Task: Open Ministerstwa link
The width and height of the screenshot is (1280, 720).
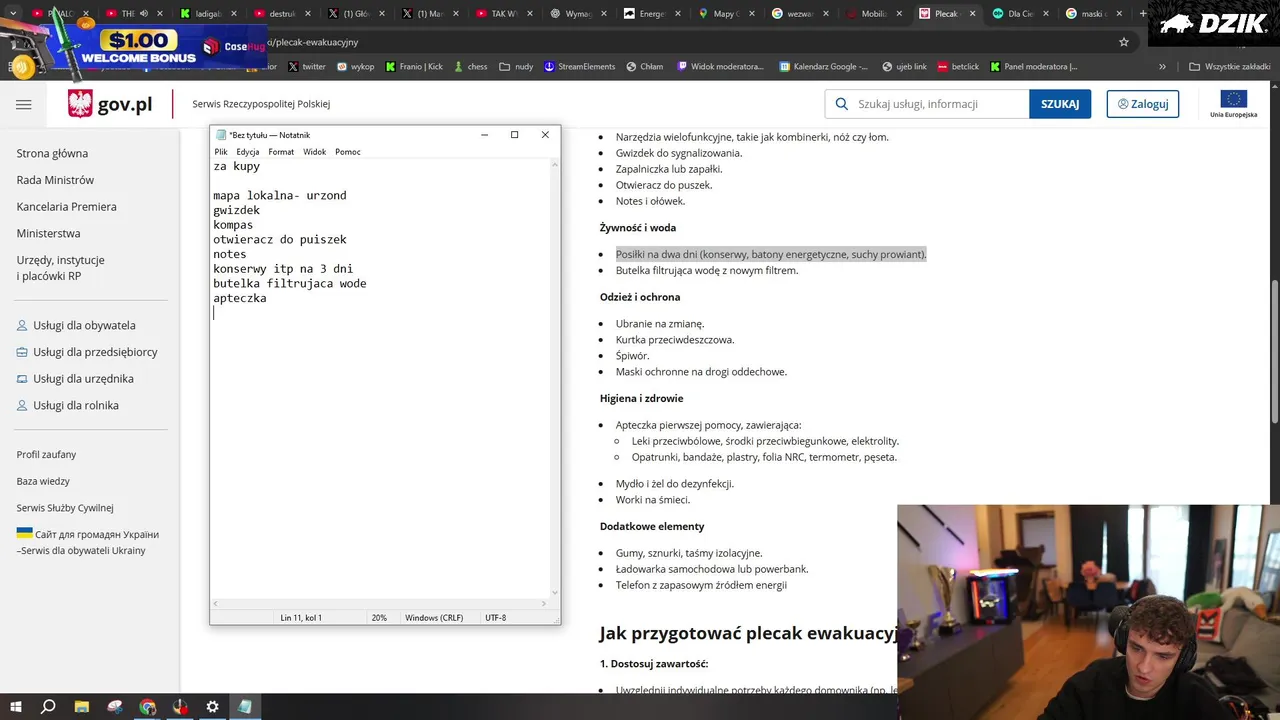Action: pyautogui.click(x=48, y=233)
